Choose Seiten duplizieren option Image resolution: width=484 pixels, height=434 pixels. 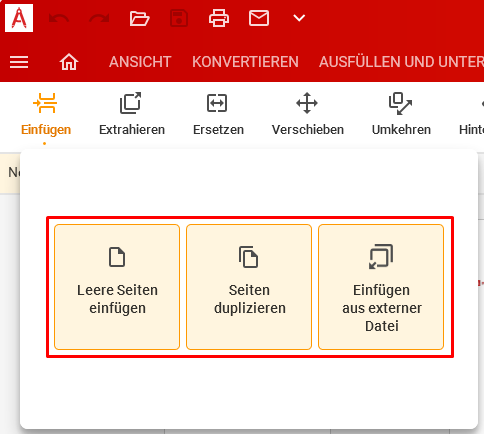[x=249, y=287]
